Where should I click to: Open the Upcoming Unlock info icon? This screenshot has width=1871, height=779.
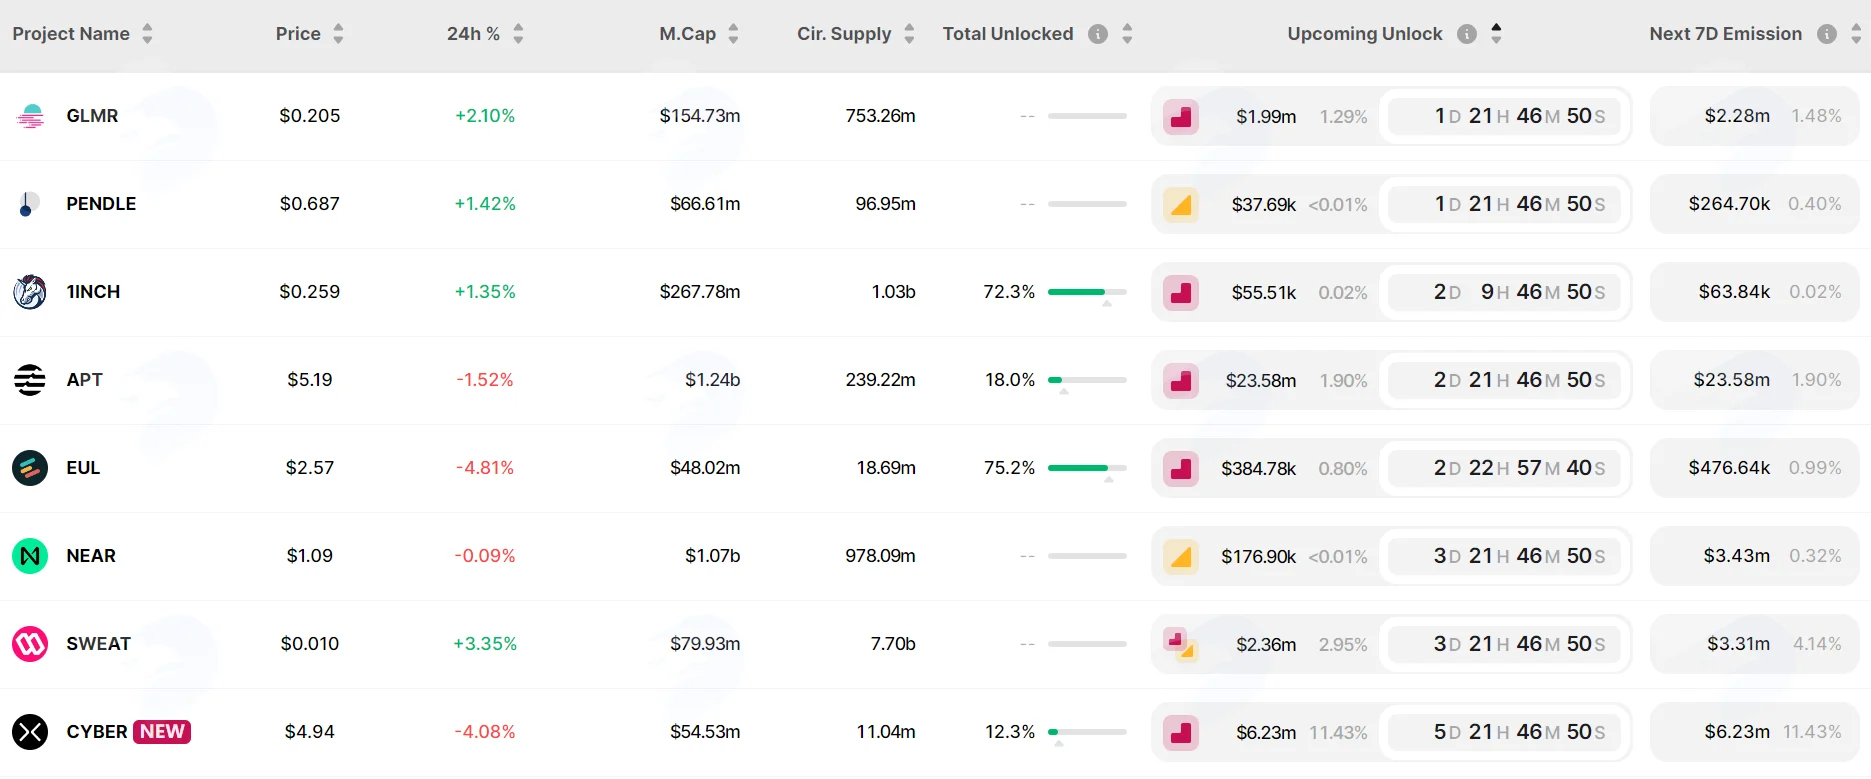tap(1467, 34)
